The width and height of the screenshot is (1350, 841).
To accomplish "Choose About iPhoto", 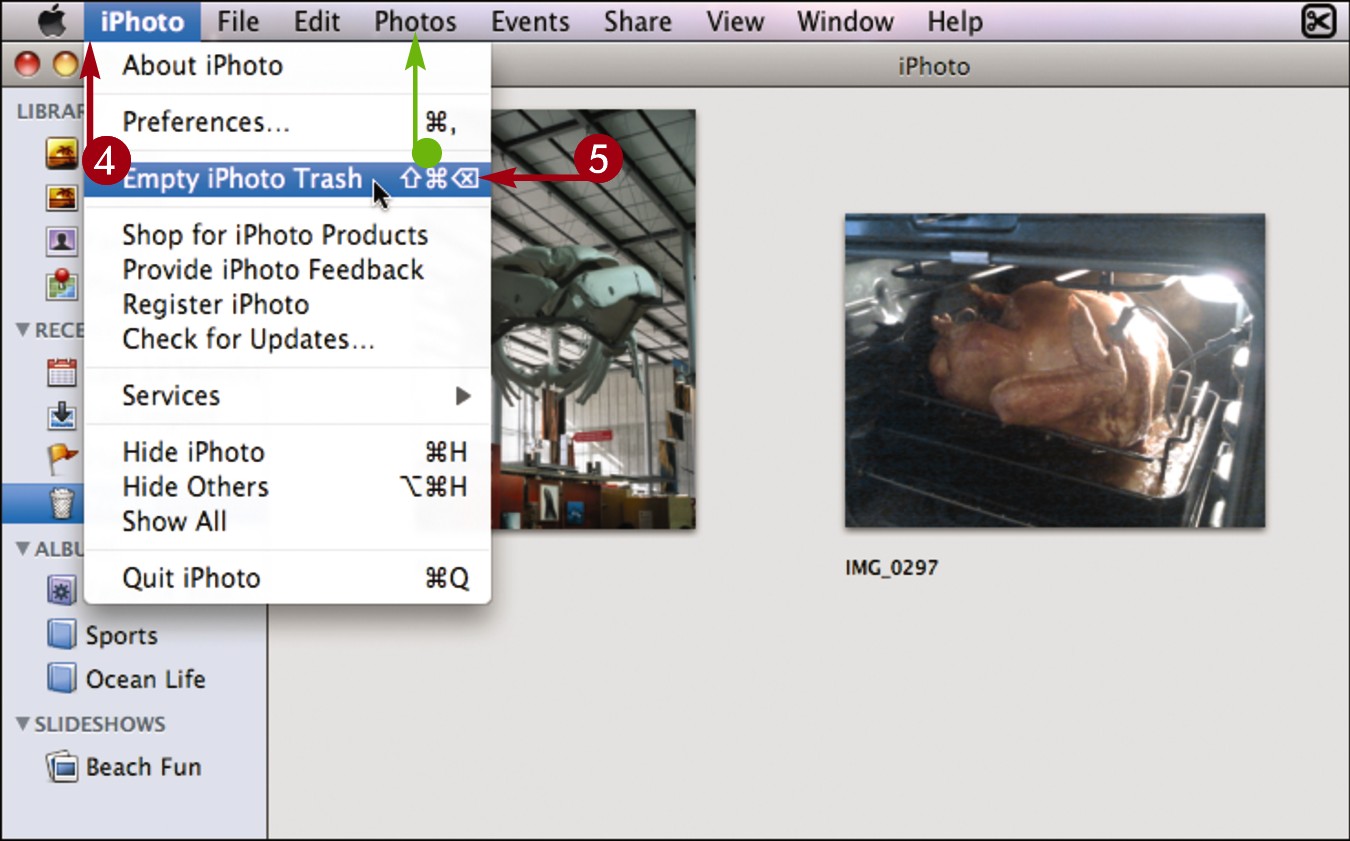I will click(288, 66).
